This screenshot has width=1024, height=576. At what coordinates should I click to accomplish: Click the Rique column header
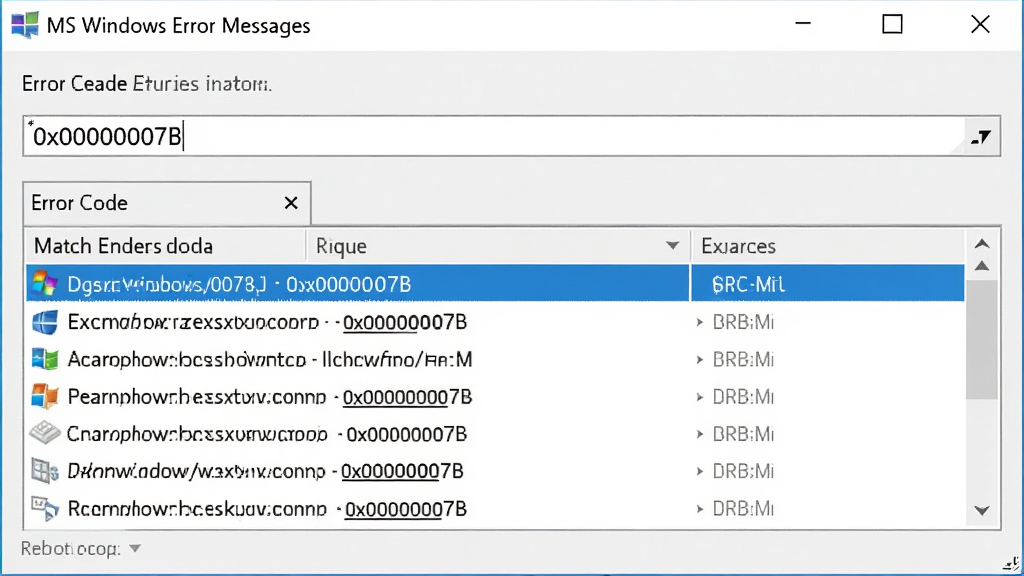[498, 246]
